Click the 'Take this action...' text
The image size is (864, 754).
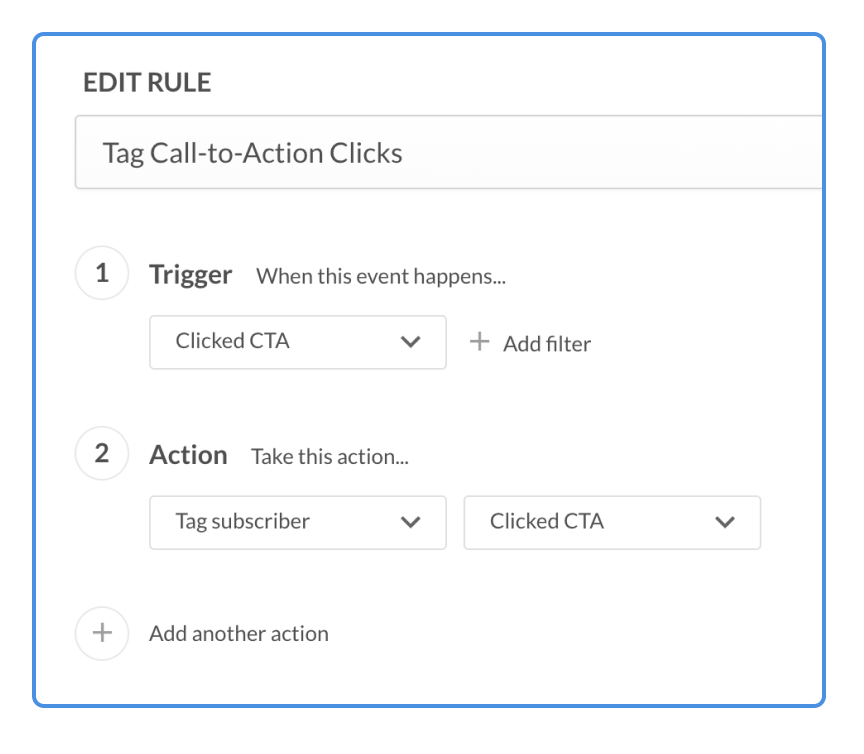click(331, 457)
